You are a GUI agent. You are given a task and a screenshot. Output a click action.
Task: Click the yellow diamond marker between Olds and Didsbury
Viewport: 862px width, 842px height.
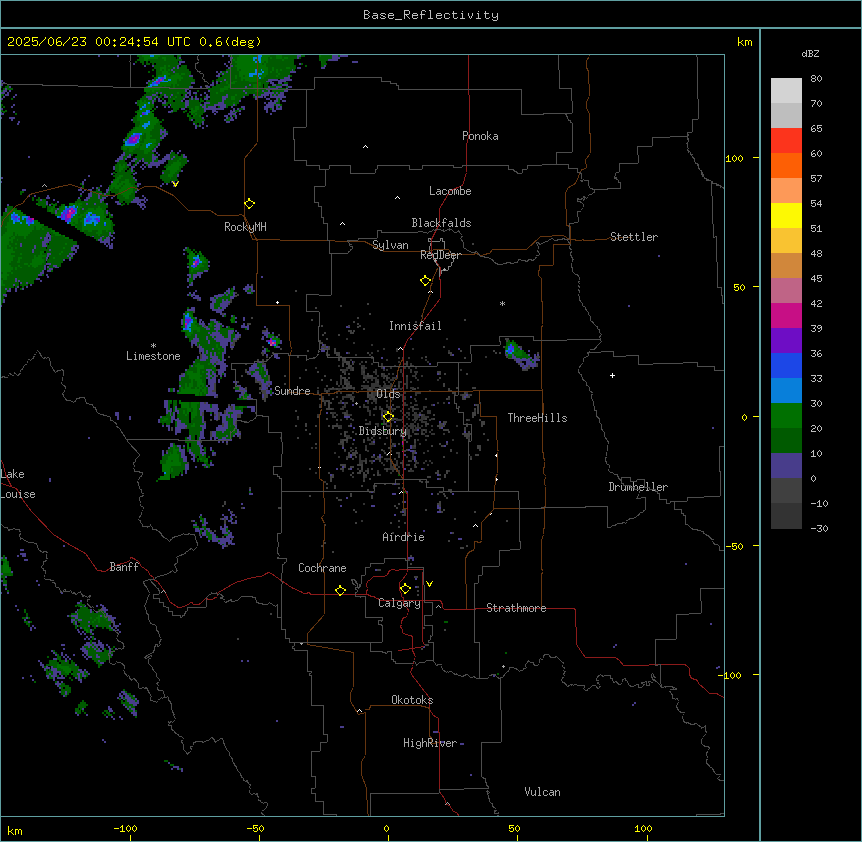388,417
